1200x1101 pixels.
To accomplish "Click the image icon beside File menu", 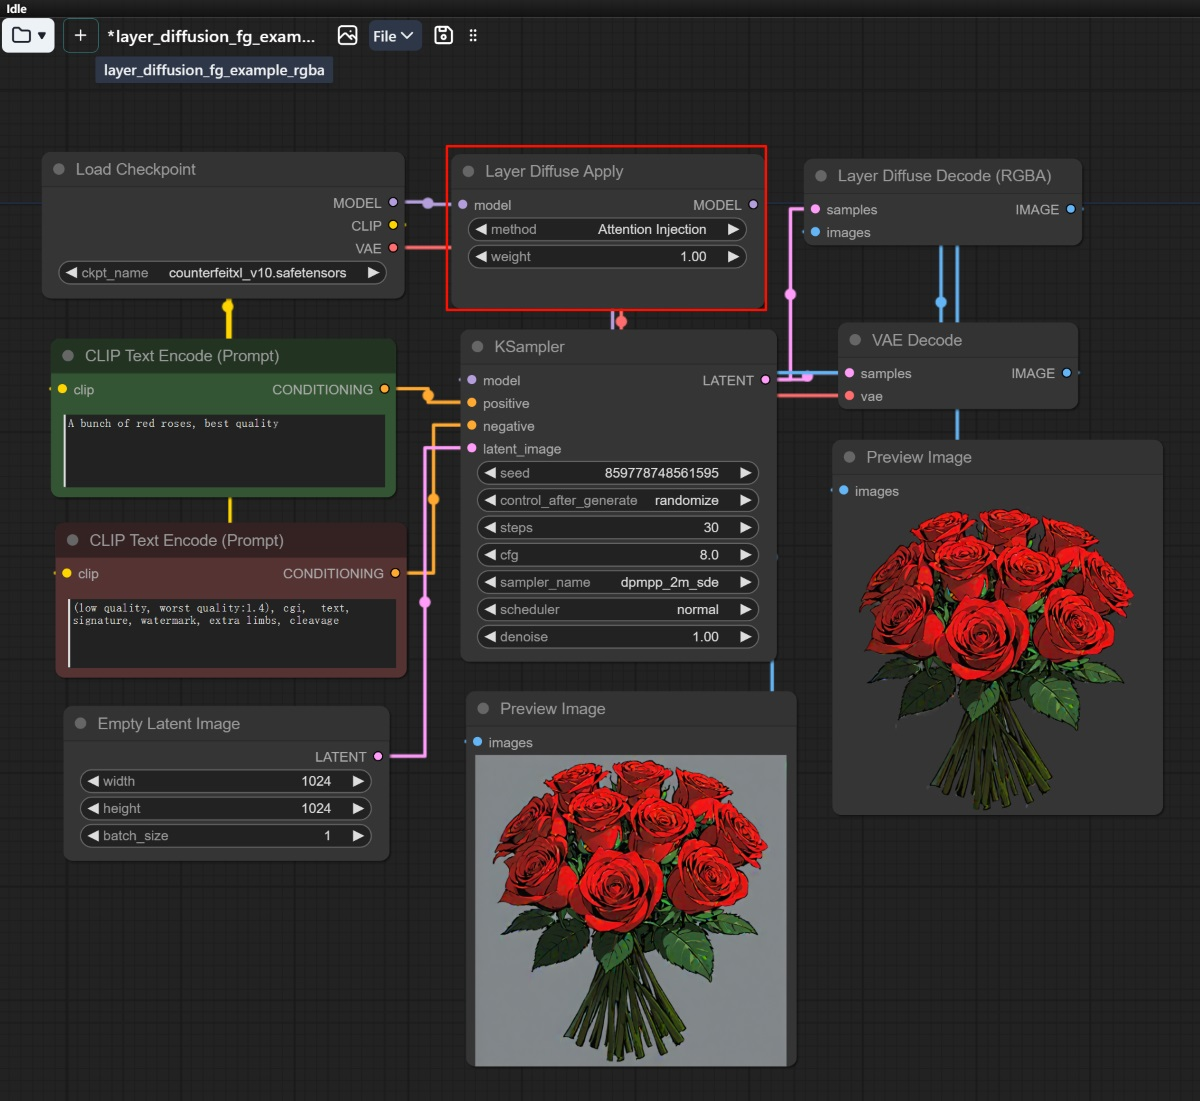I will (347, 36).
